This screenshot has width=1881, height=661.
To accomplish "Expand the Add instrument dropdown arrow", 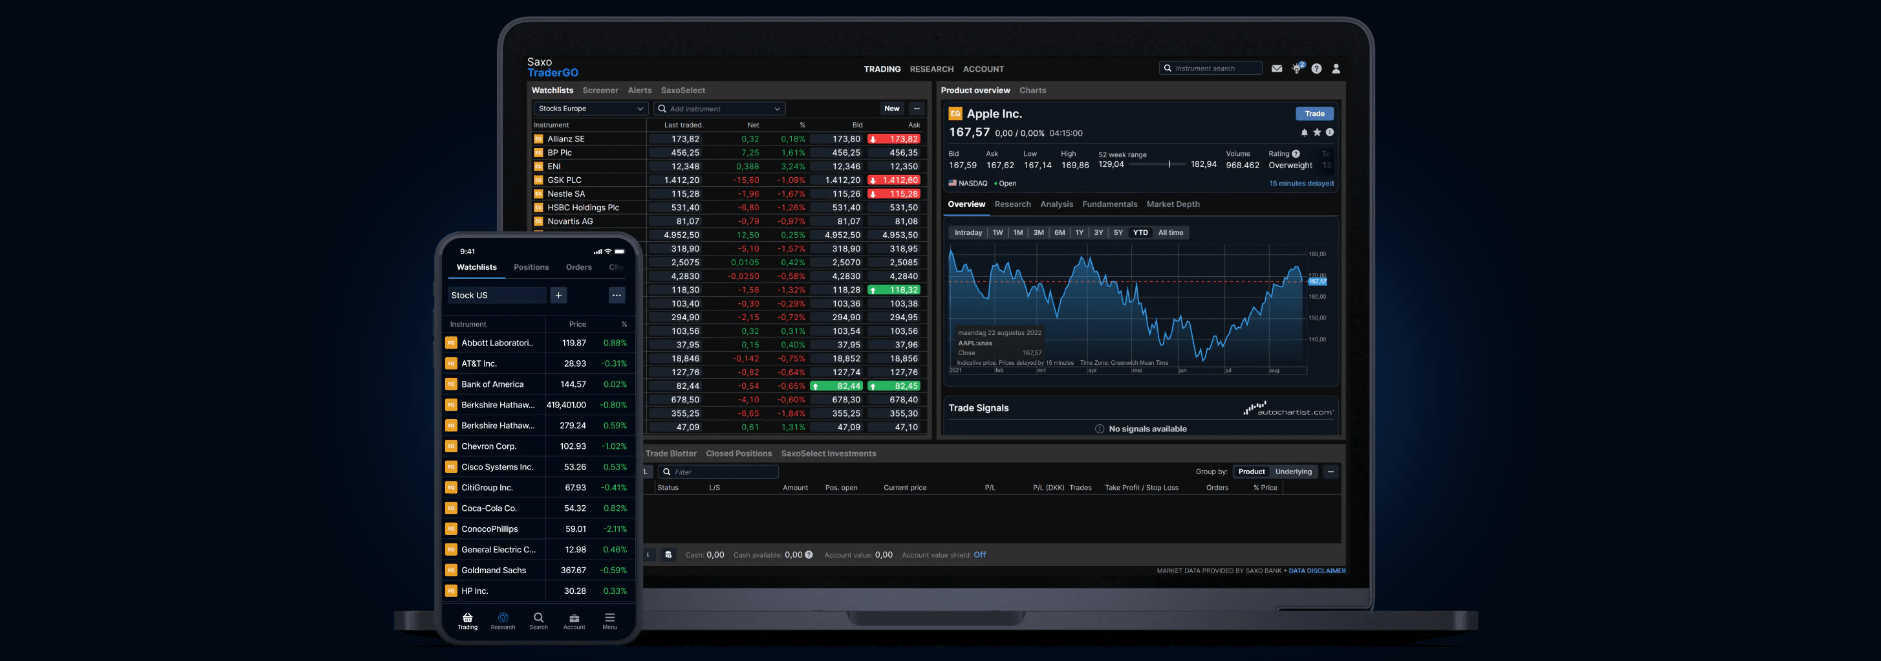I will point(777,109).
